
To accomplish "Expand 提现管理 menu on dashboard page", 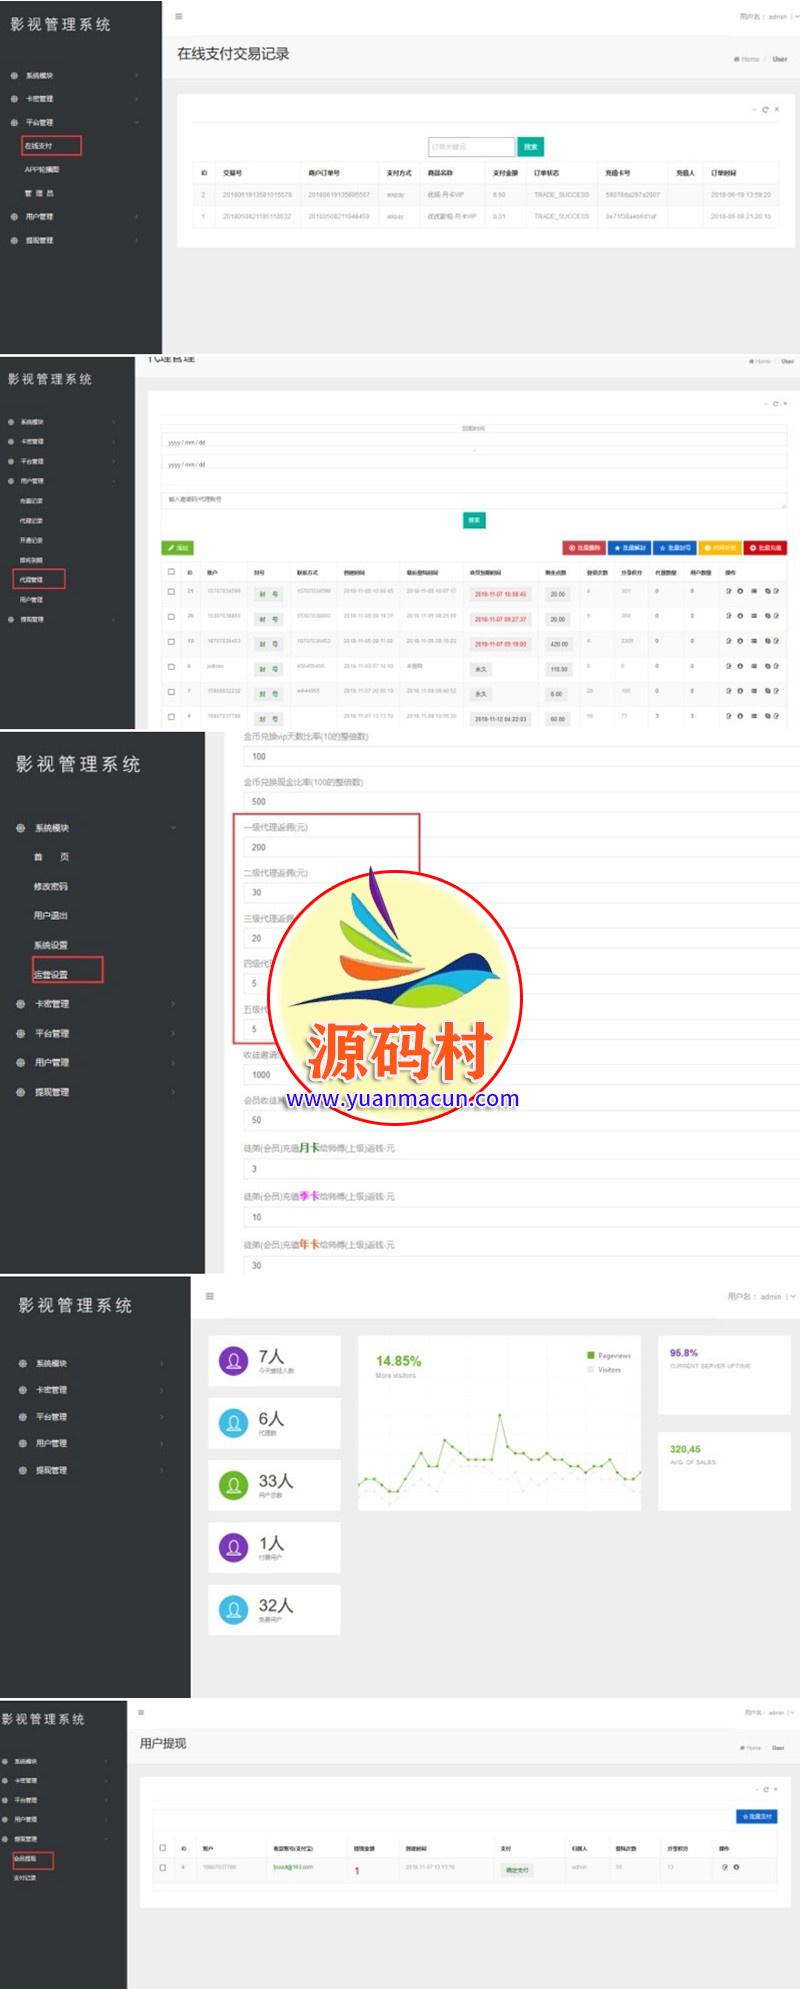I will pos(90,1470).
